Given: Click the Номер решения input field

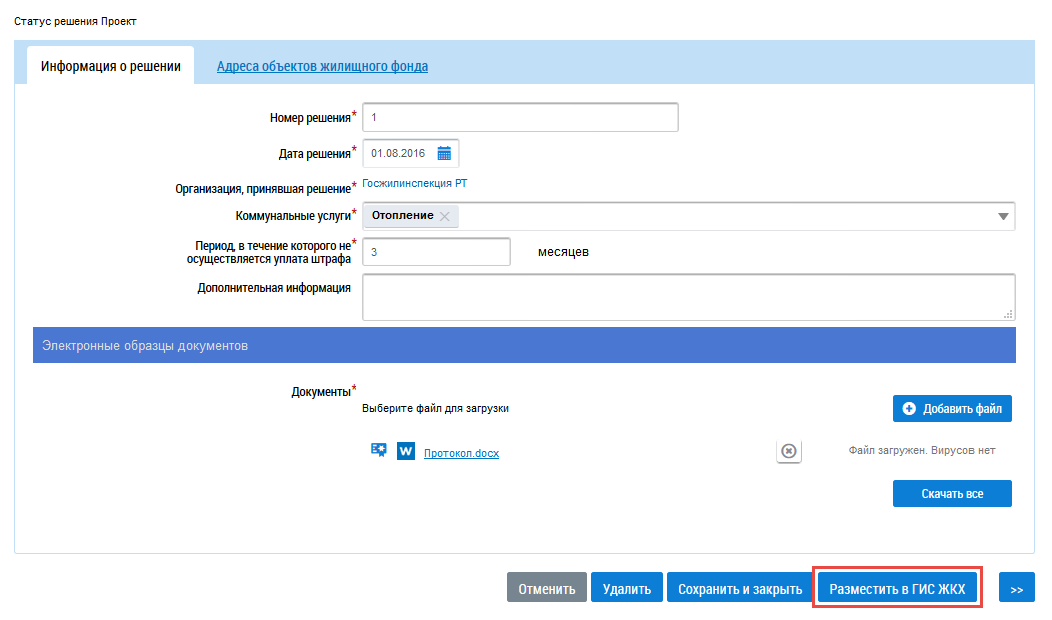Looking at the screenshot, I should [520, 117].
